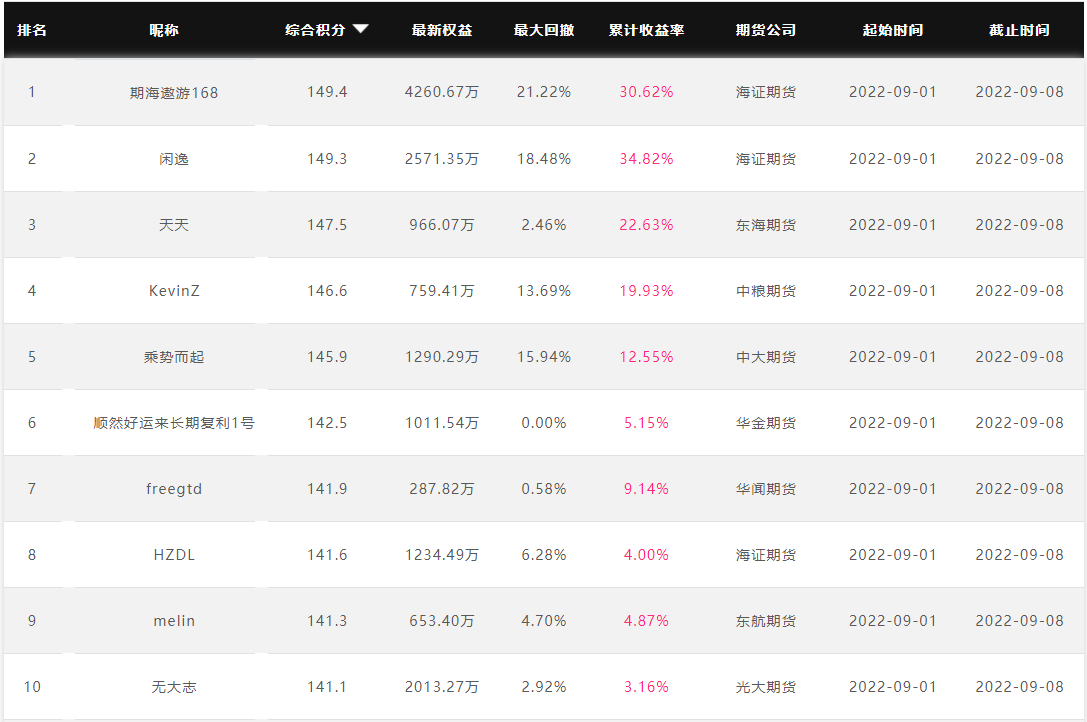Click drawdown value 21.22%
Screen dimensions: 1087x722
click(544, 92)
